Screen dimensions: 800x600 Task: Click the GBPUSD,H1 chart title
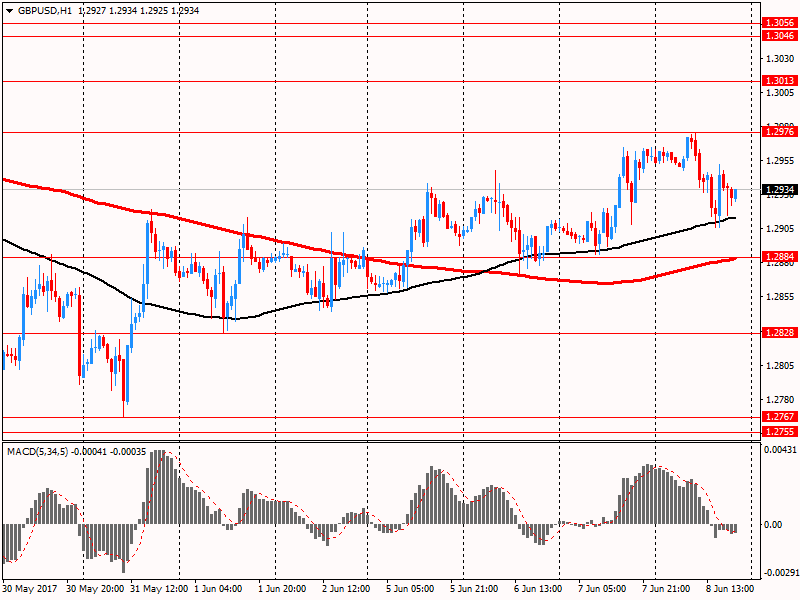point(45,11)
